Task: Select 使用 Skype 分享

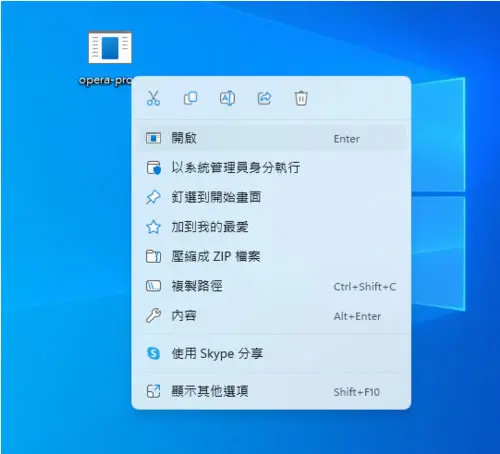Action: click(271, 353)
